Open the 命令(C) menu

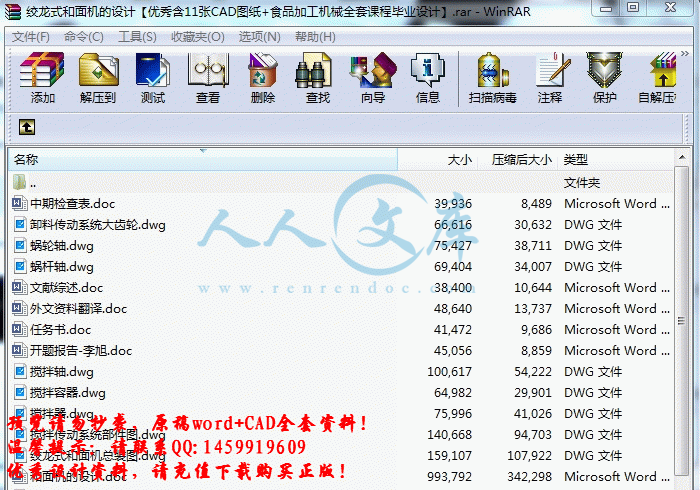pos(83,37)
